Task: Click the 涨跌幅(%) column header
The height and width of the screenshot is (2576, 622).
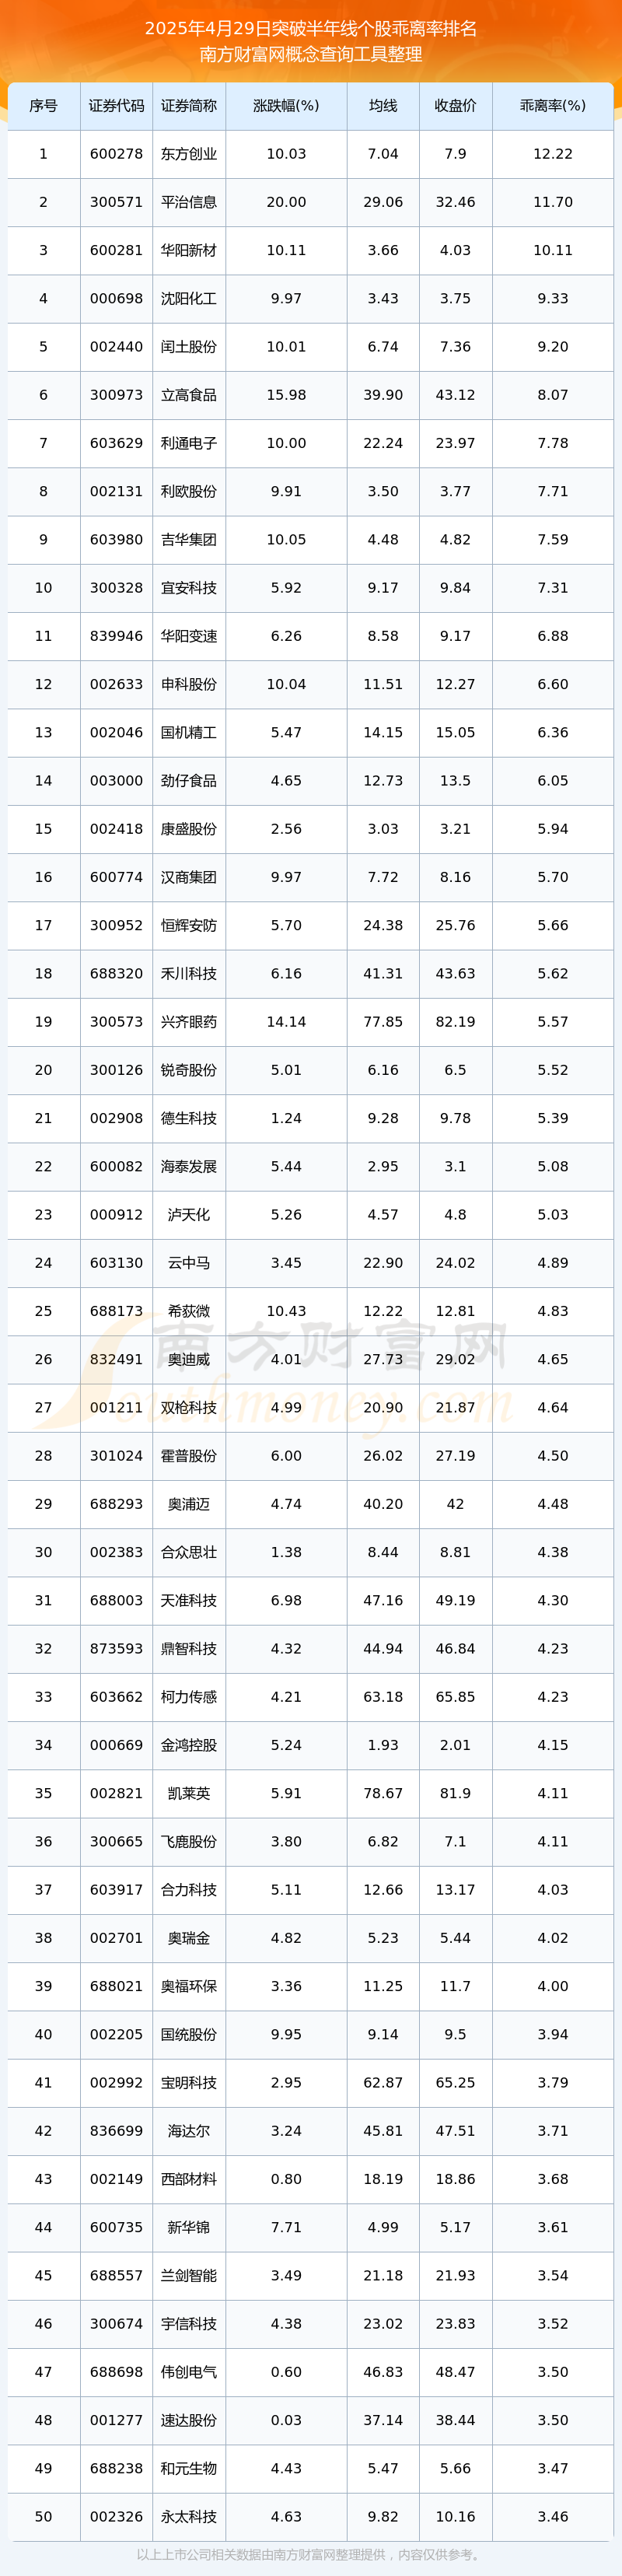Action: 286,106
